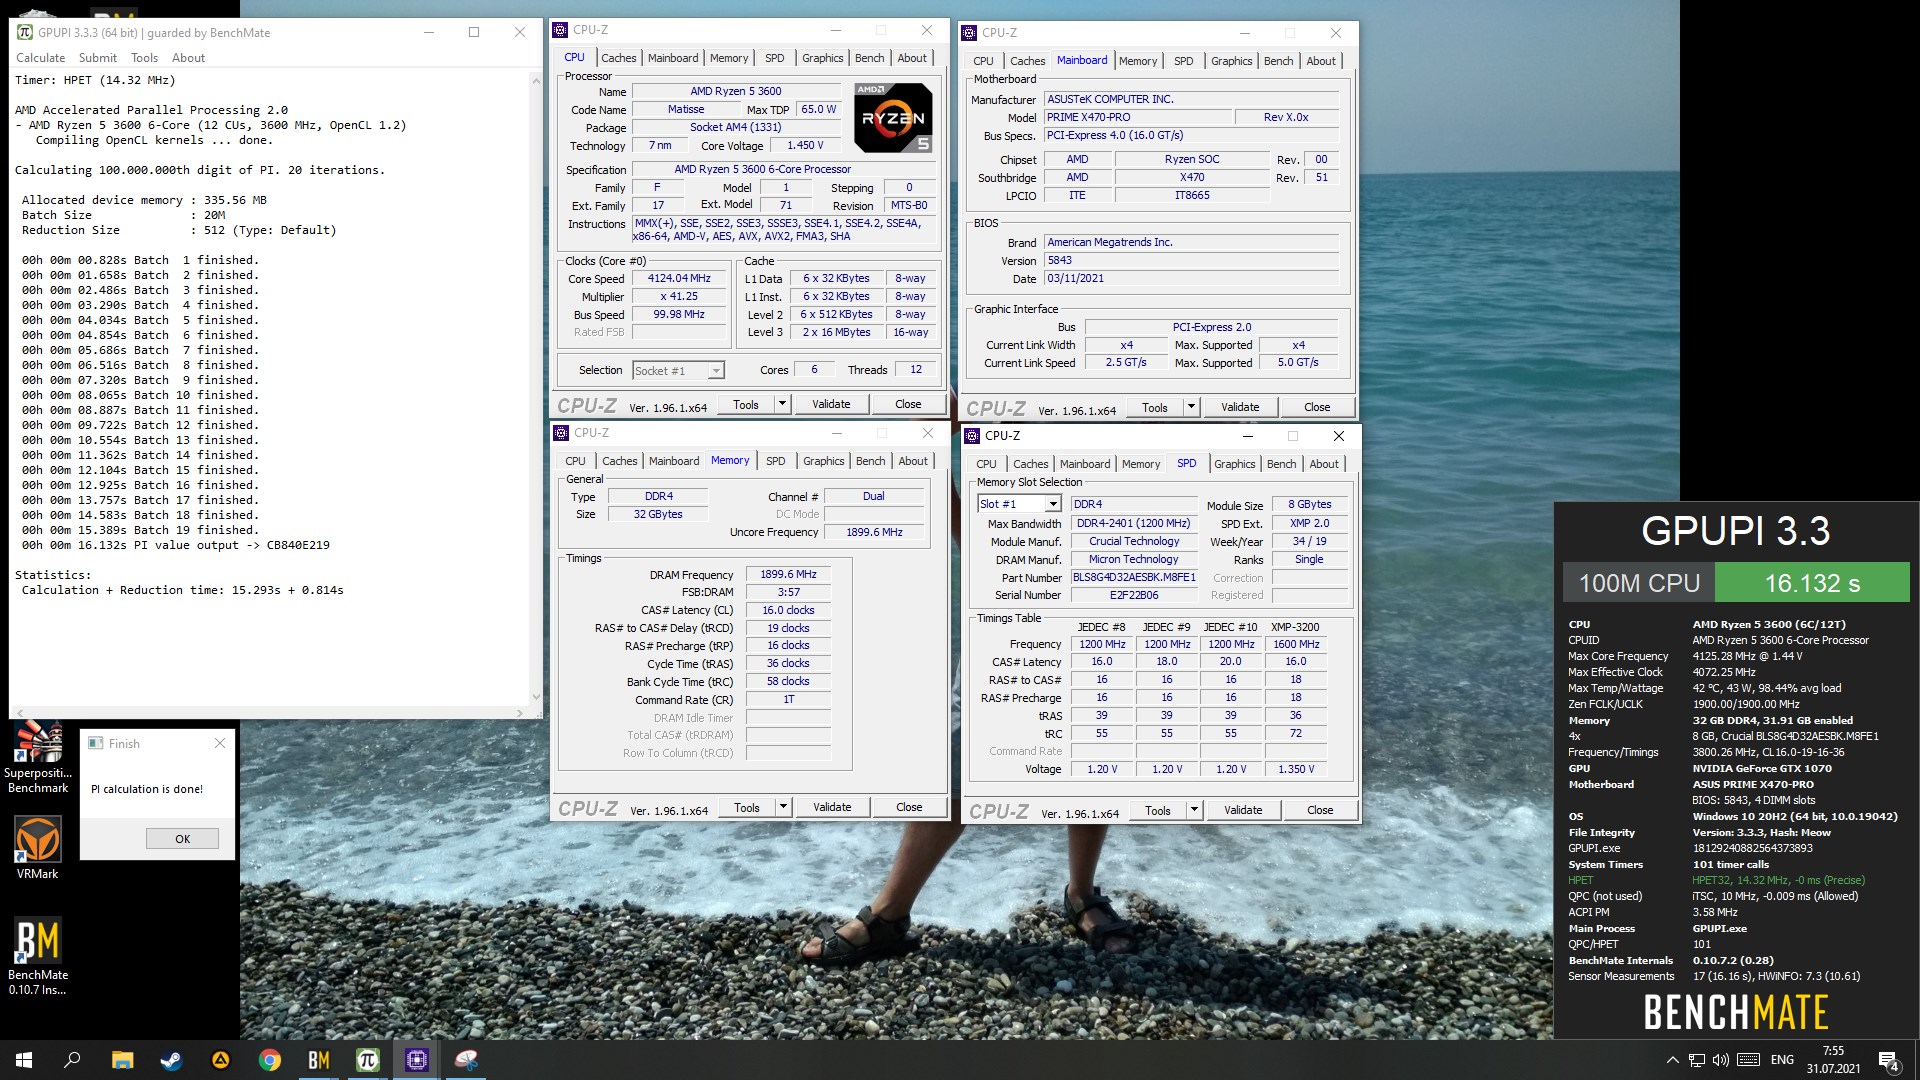Open GPUPI Calculate menu
Screen dimensions: 1920x1080
[41, 58]
